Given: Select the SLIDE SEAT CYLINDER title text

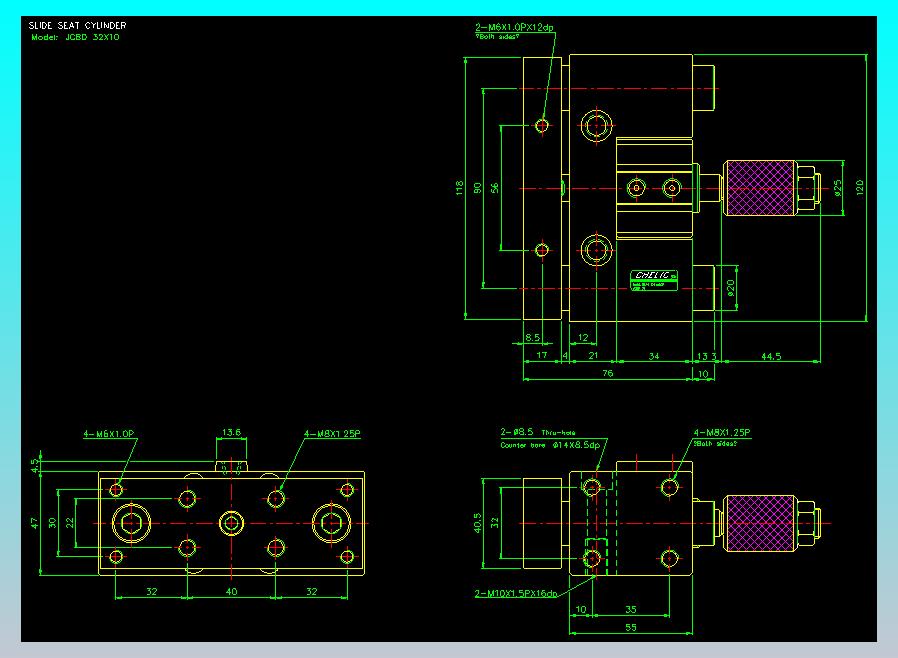Looking at the screenshot, I should point(77,25).
